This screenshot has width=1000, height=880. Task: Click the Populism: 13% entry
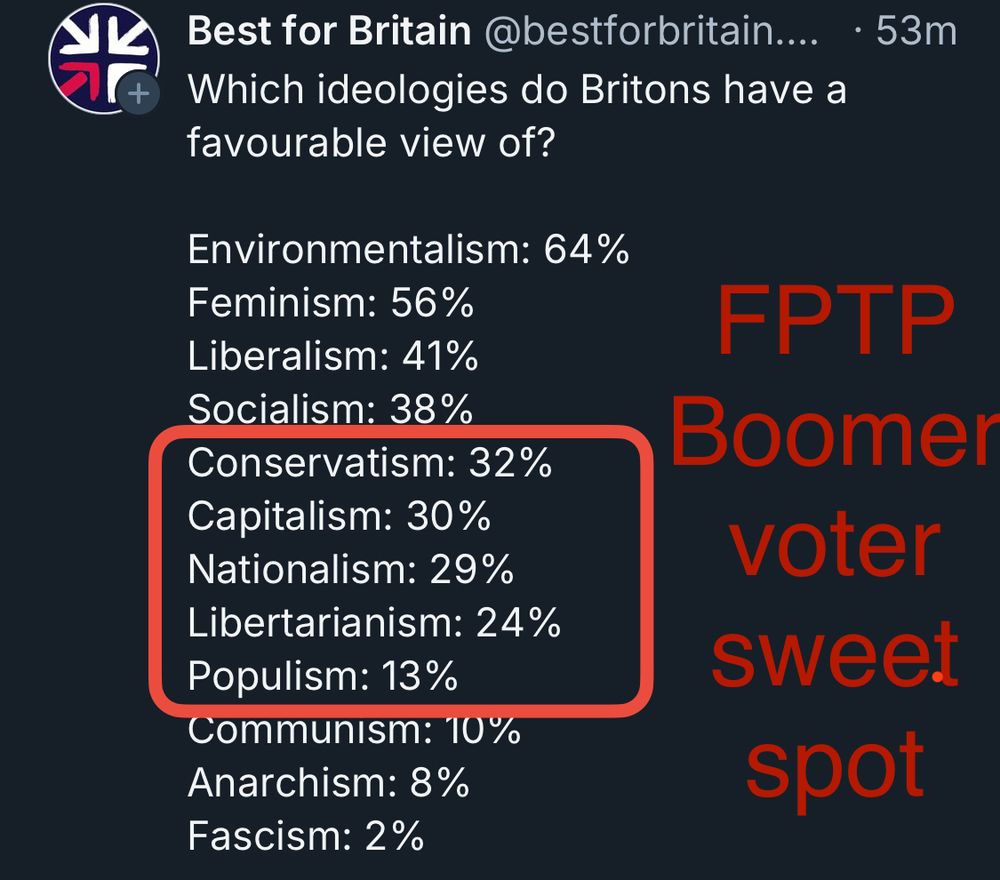point(323,677)
